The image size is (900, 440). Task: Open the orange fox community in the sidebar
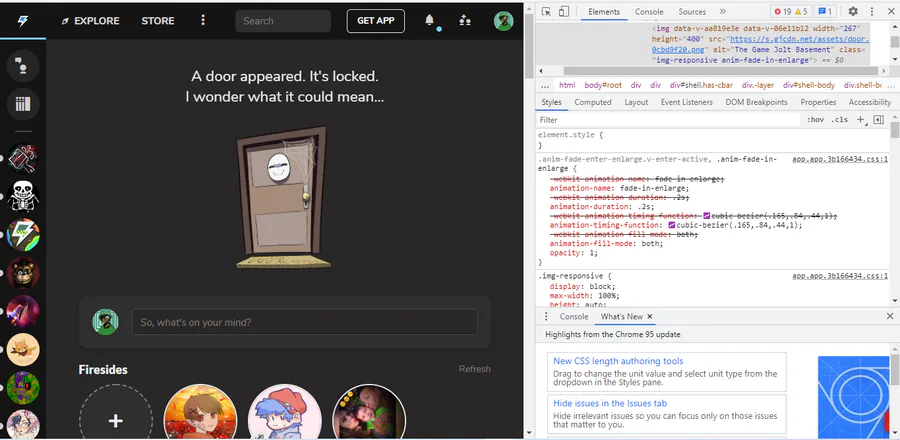tap(23, 349)
